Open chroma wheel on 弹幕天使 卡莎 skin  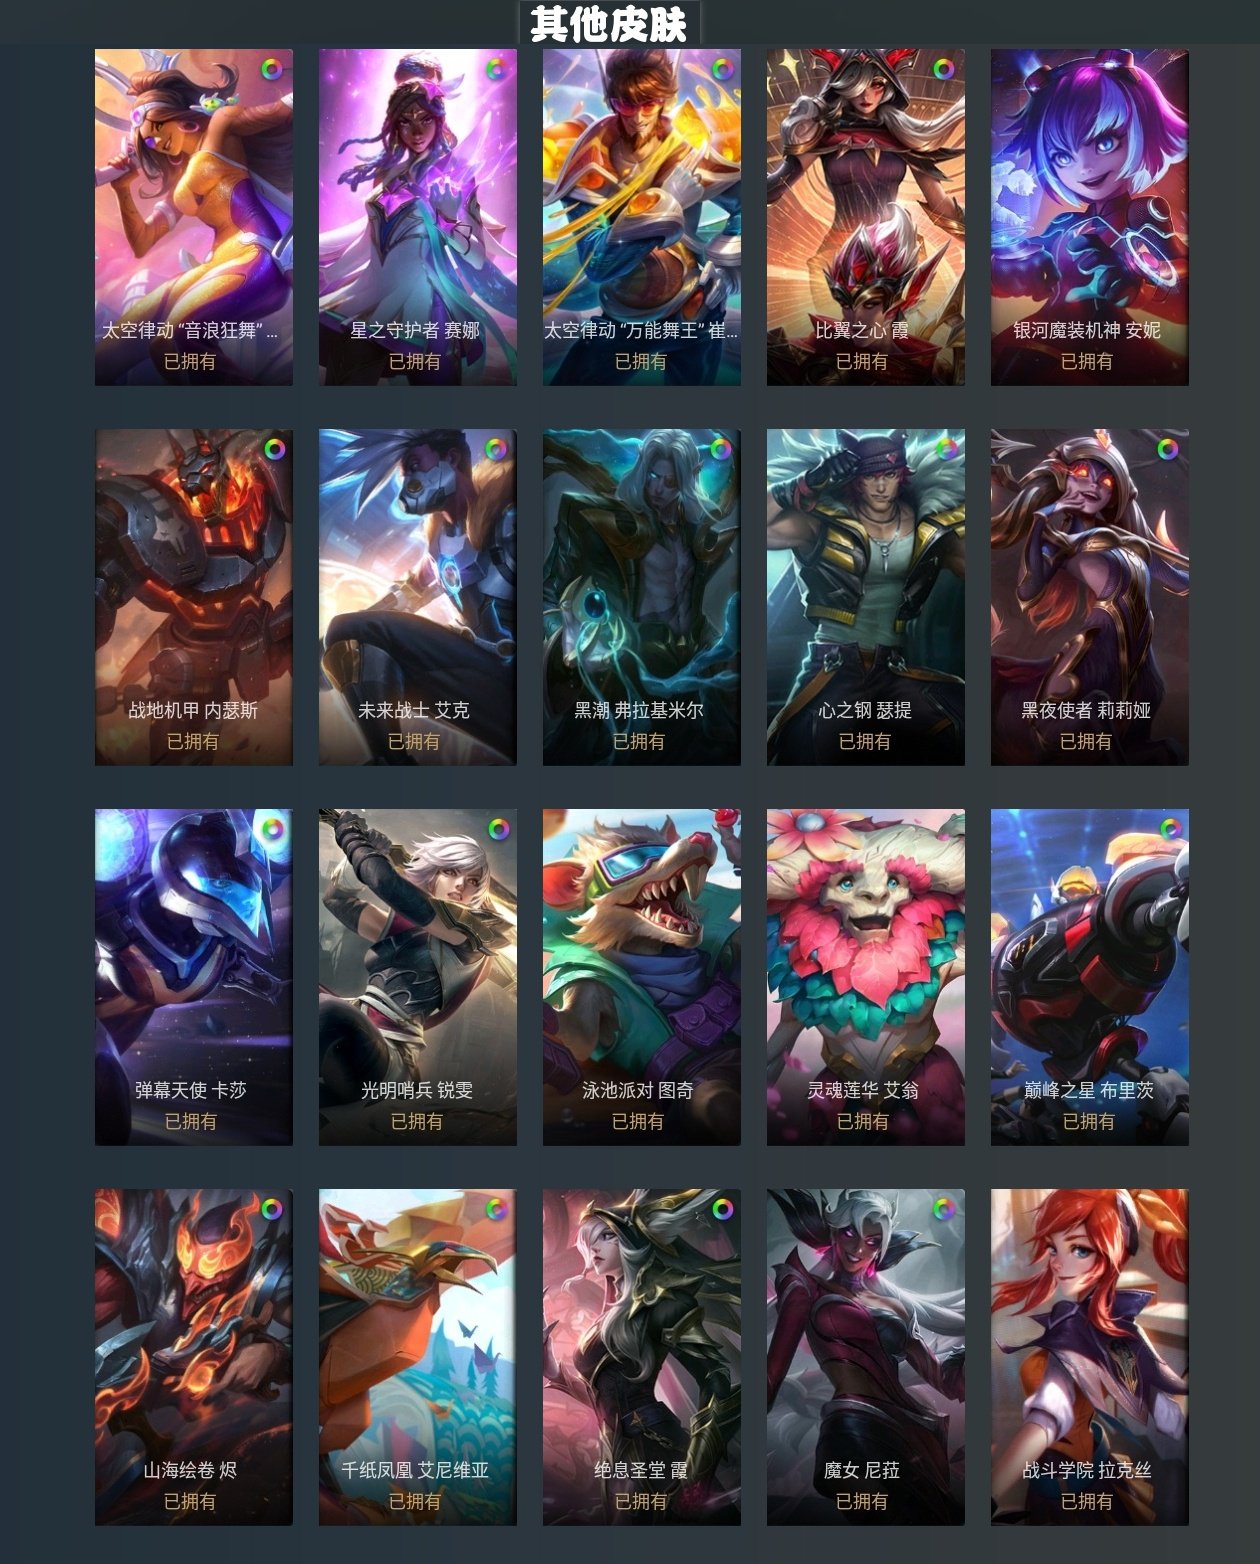(x=272, y=829)
